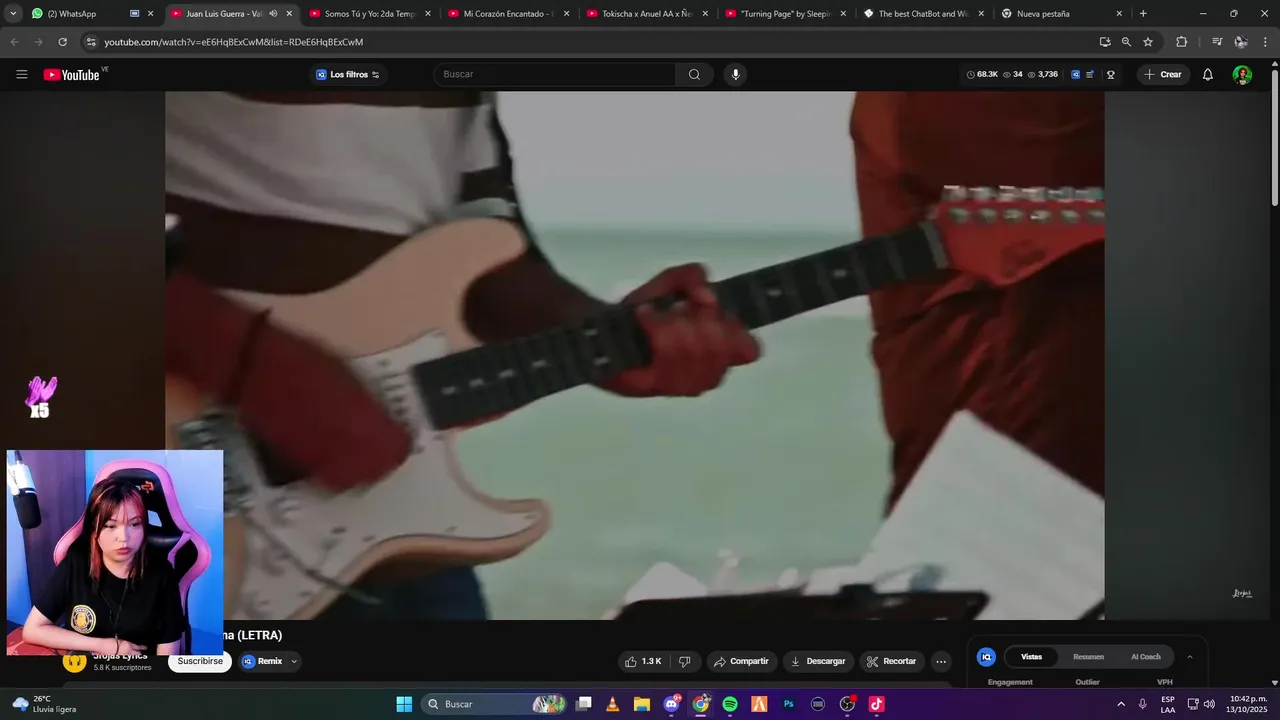Click the 3,736 views stat in header bar

[1043, 75]
